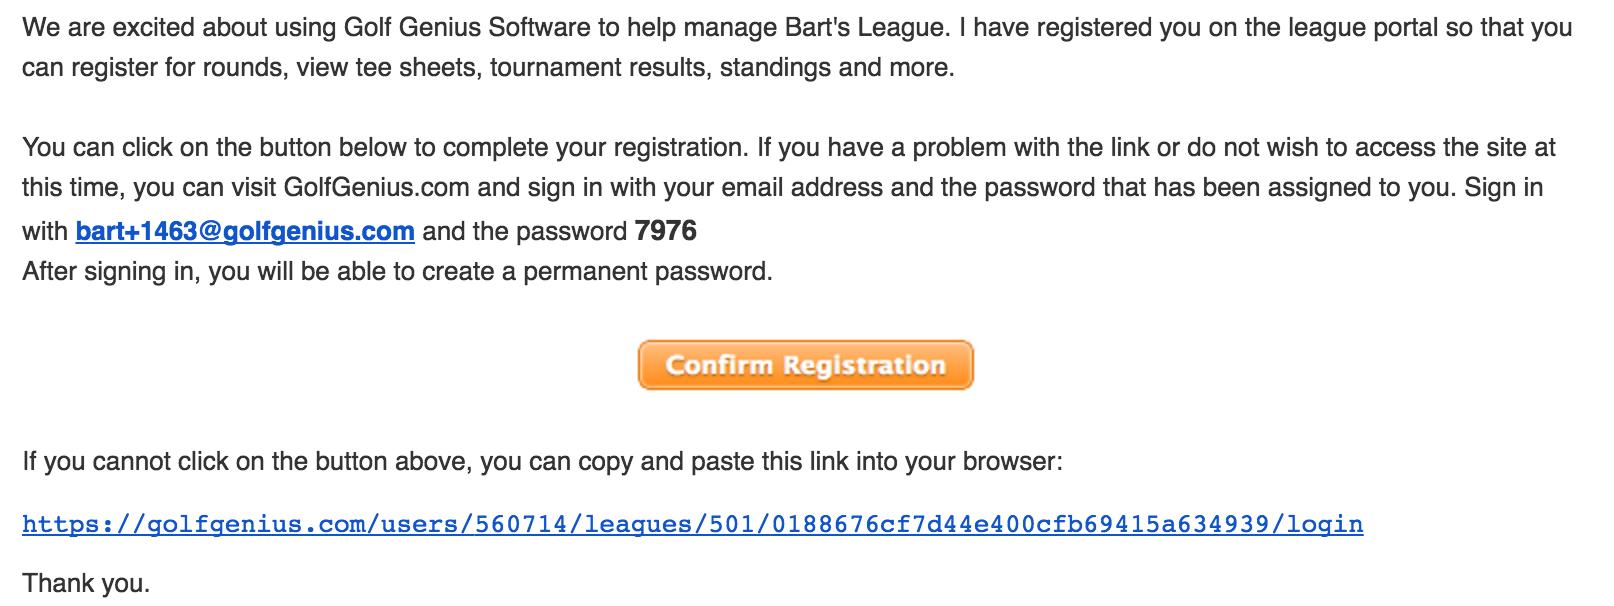1614x606 pixels.
Task: Open the bart+1463@golfgenius.com email link
Action: (x=245, y=231)
